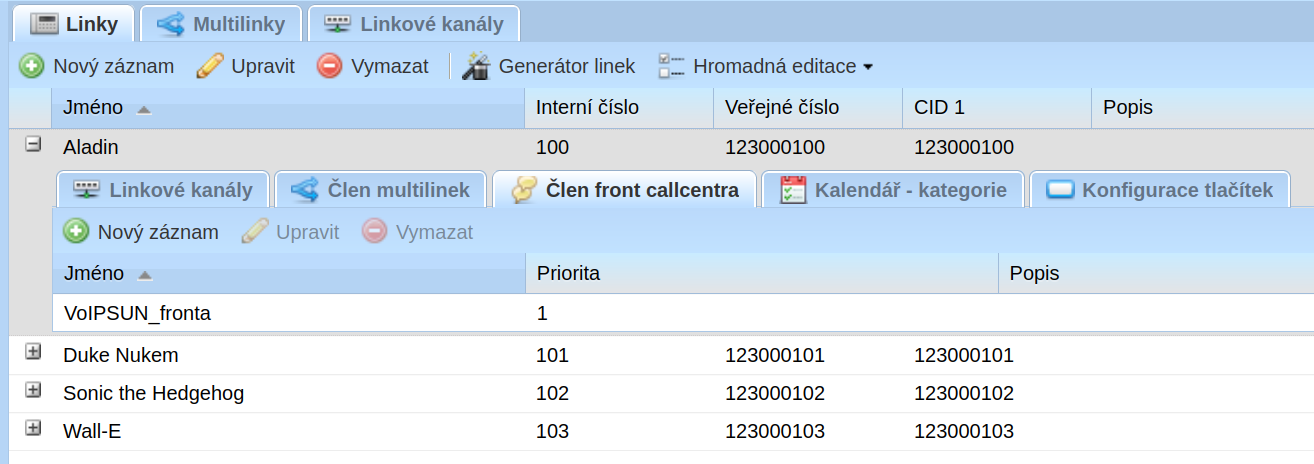Click the Multilinky tab share icon
Image resolution: width=1314 pixels, height=464 pixels.
pos(170,23)
